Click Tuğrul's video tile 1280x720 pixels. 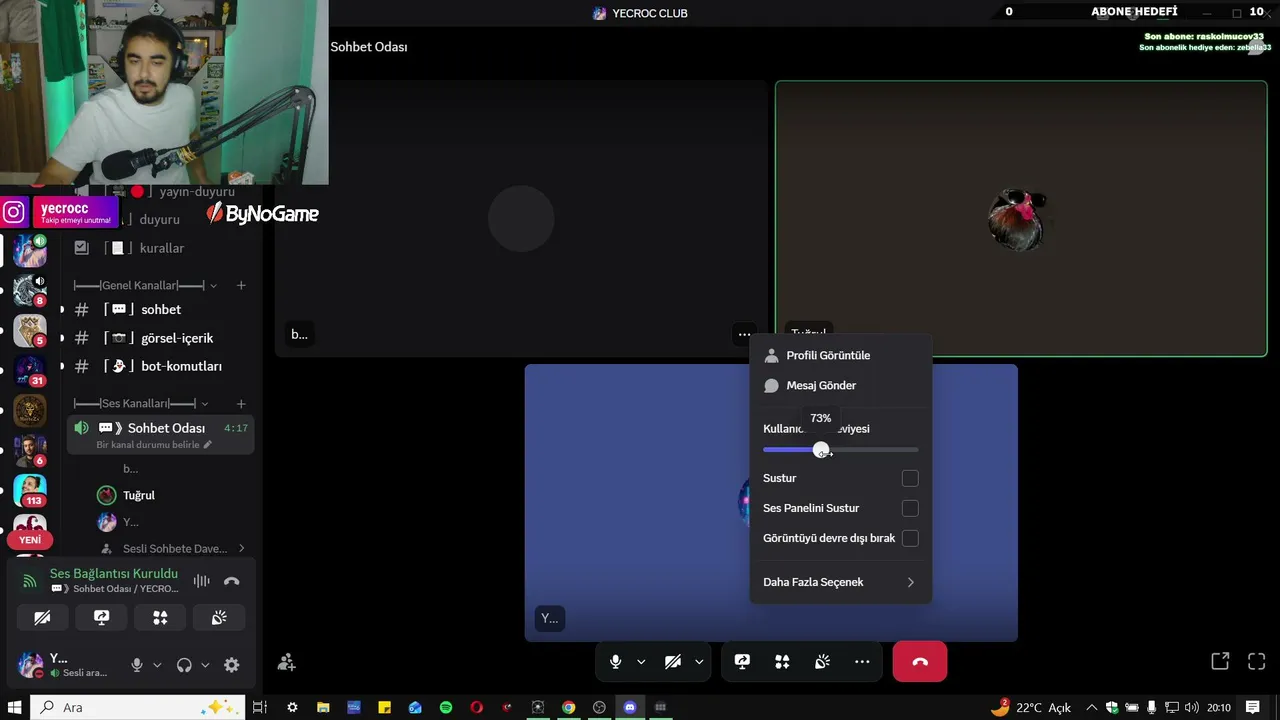1021,218
